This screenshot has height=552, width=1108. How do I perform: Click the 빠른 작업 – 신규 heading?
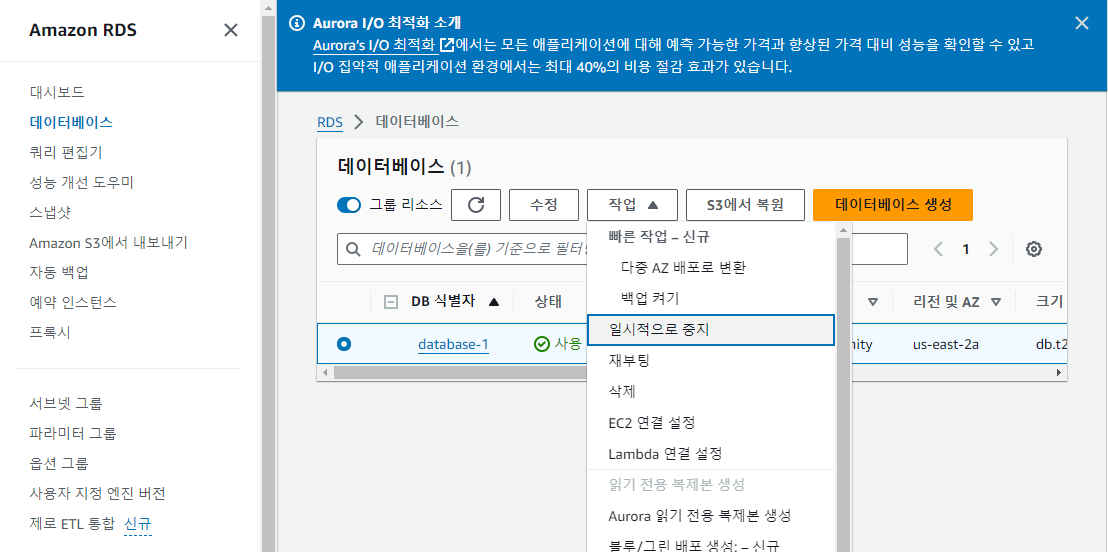659,237
